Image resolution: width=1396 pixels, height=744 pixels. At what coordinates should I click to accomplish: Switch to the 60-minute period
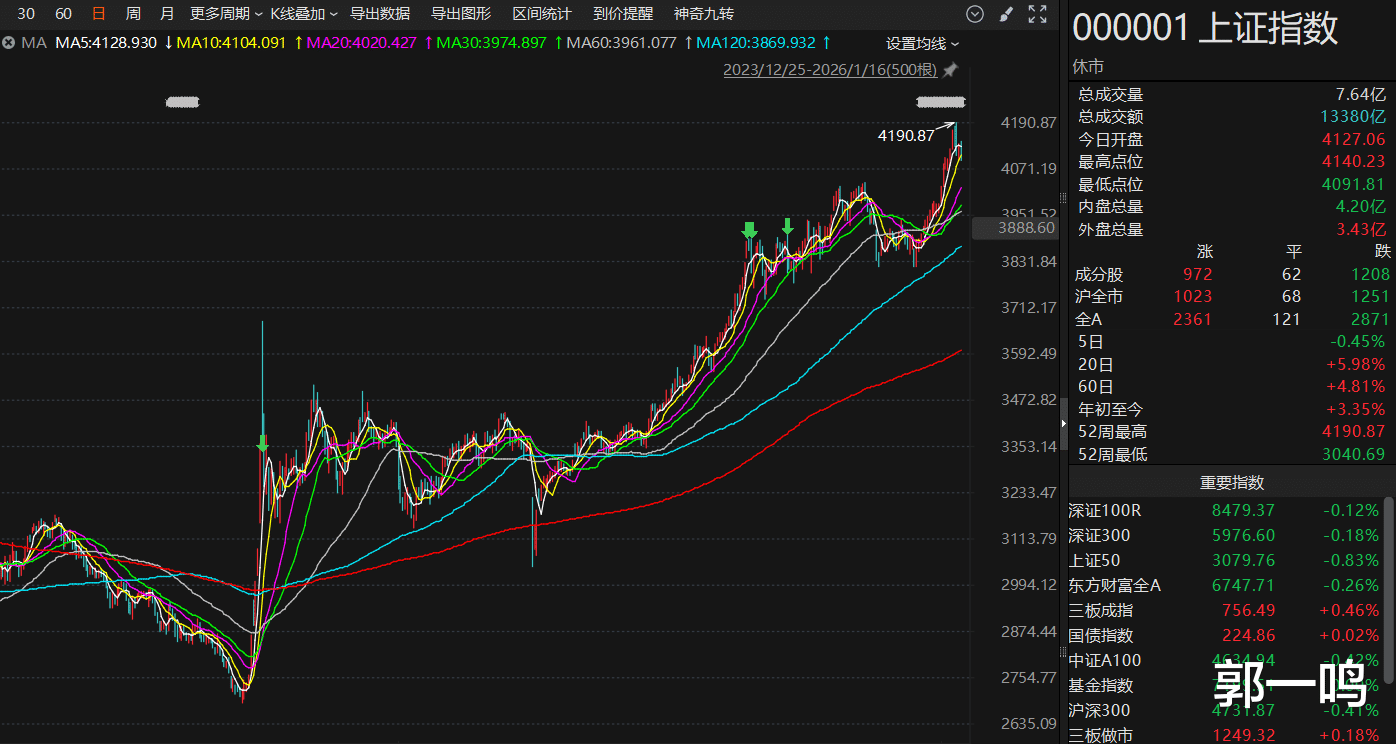coord(63,14)
